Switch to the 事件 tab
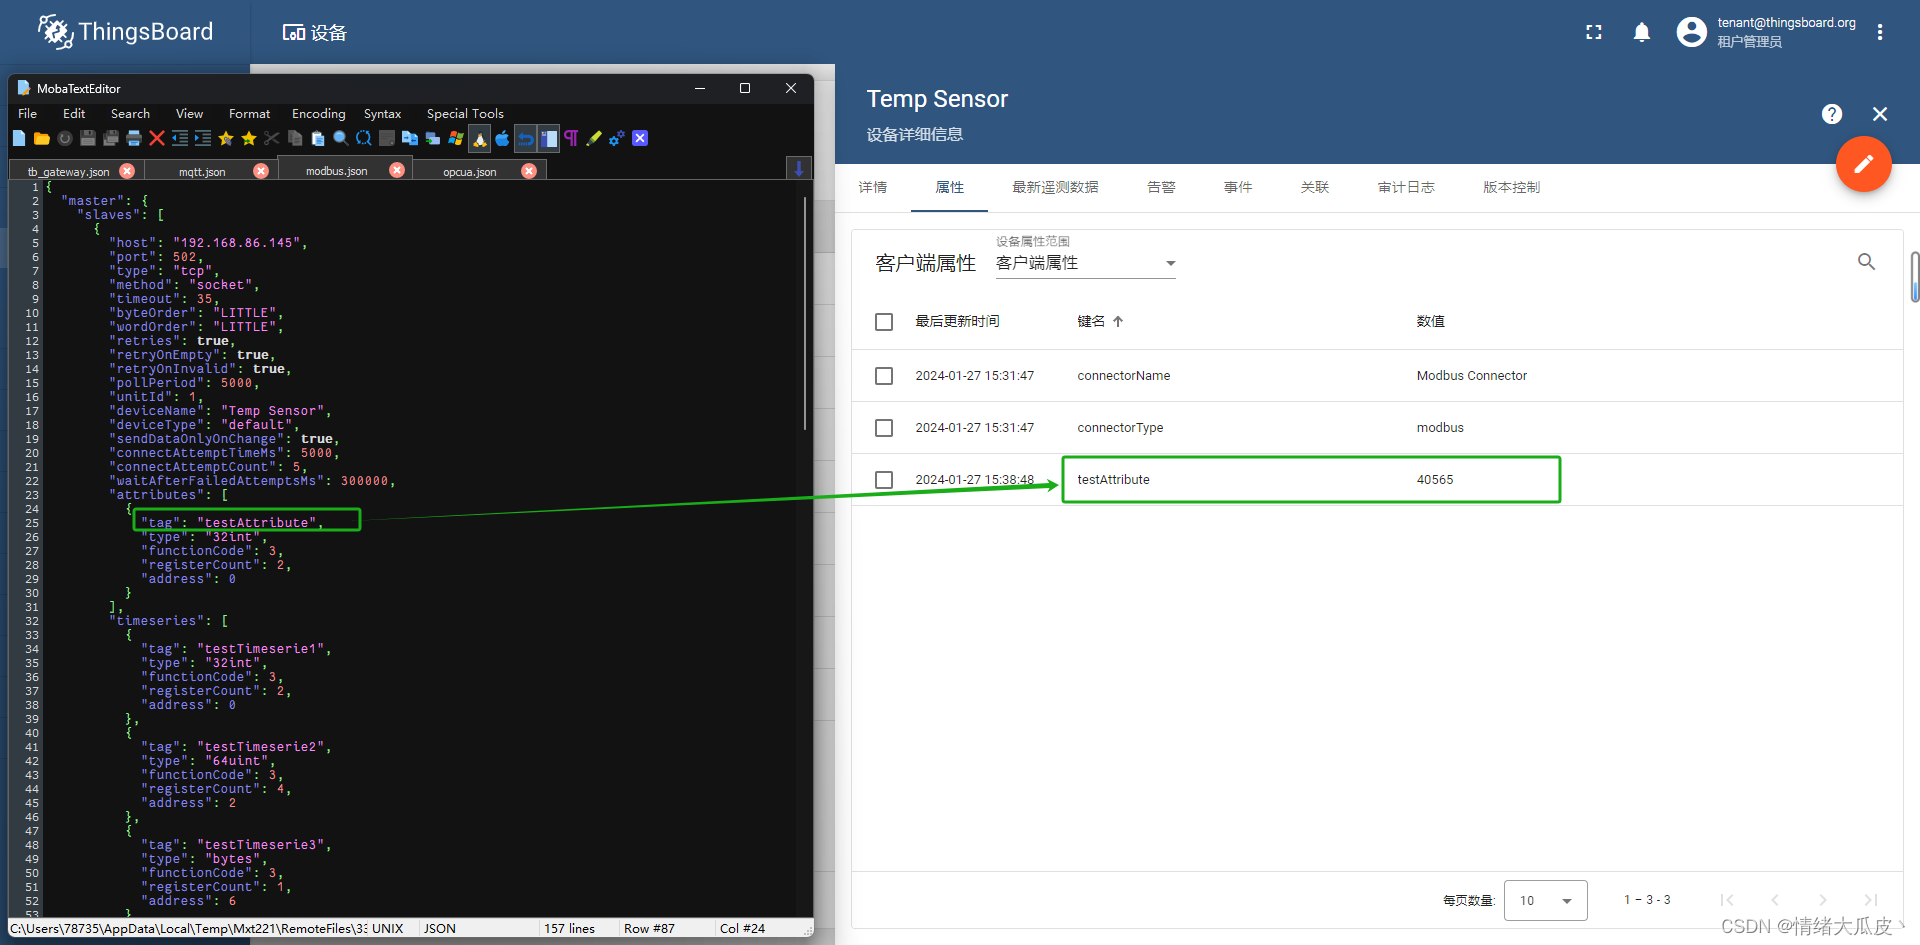1920x945 pixels. click(x=1238, y=187)
